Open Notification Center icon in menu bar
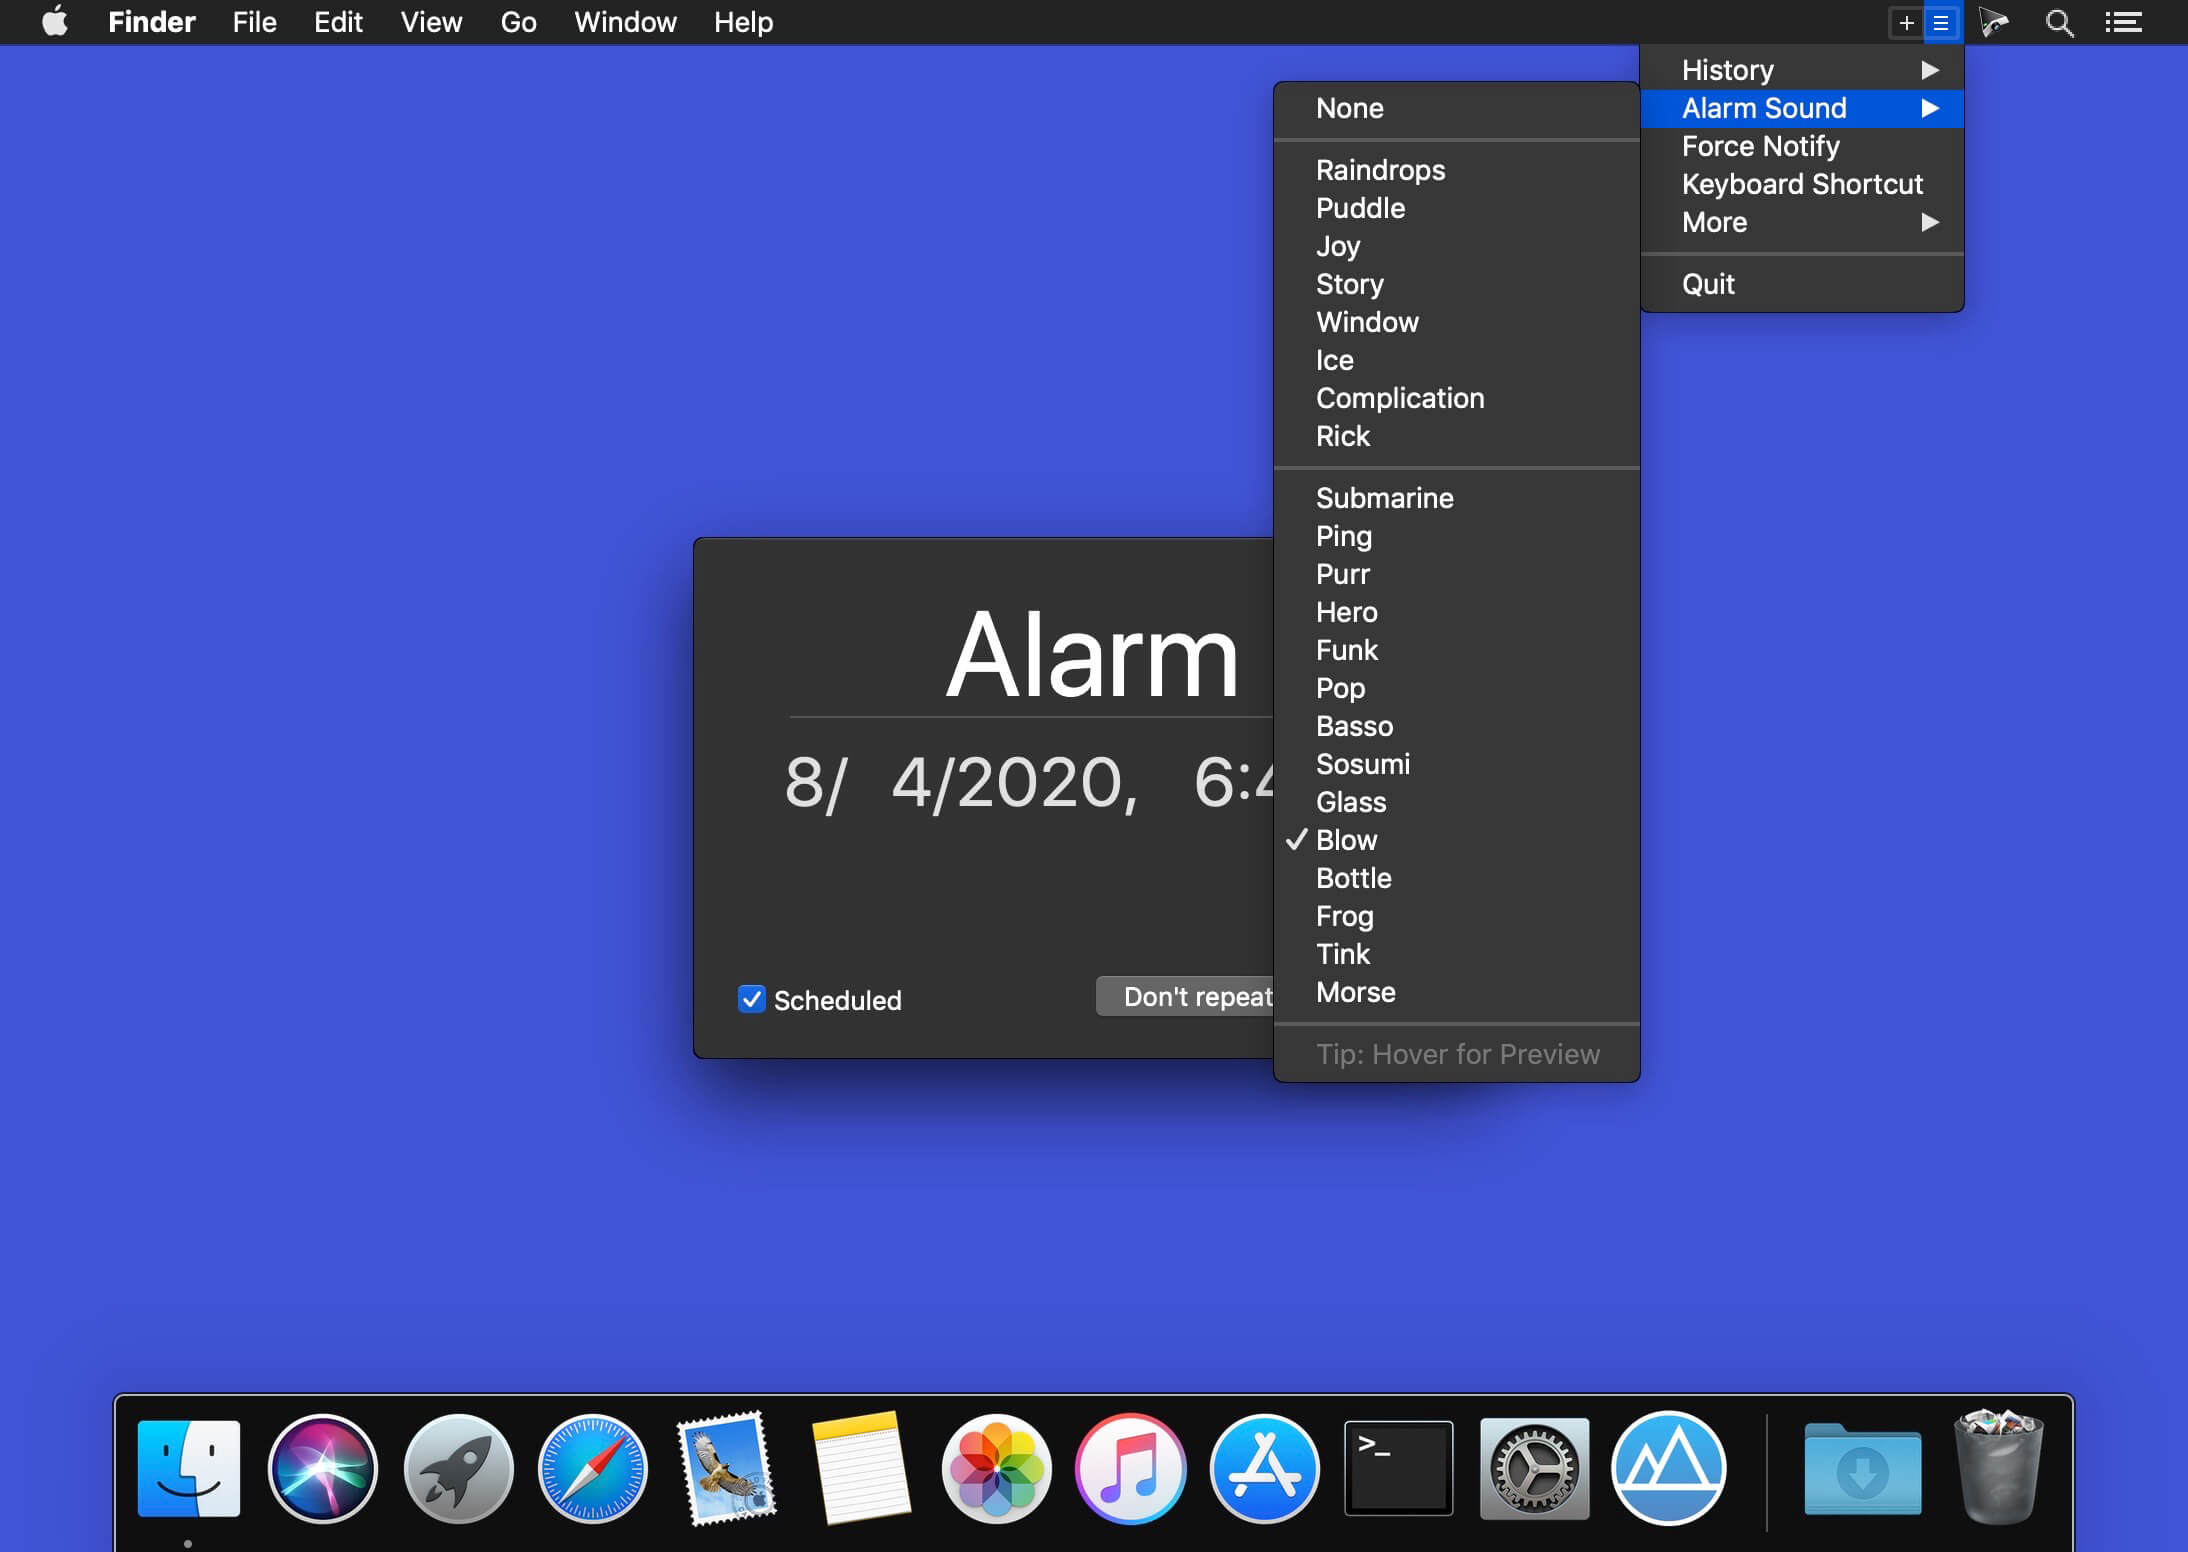 click(2123, 23)
